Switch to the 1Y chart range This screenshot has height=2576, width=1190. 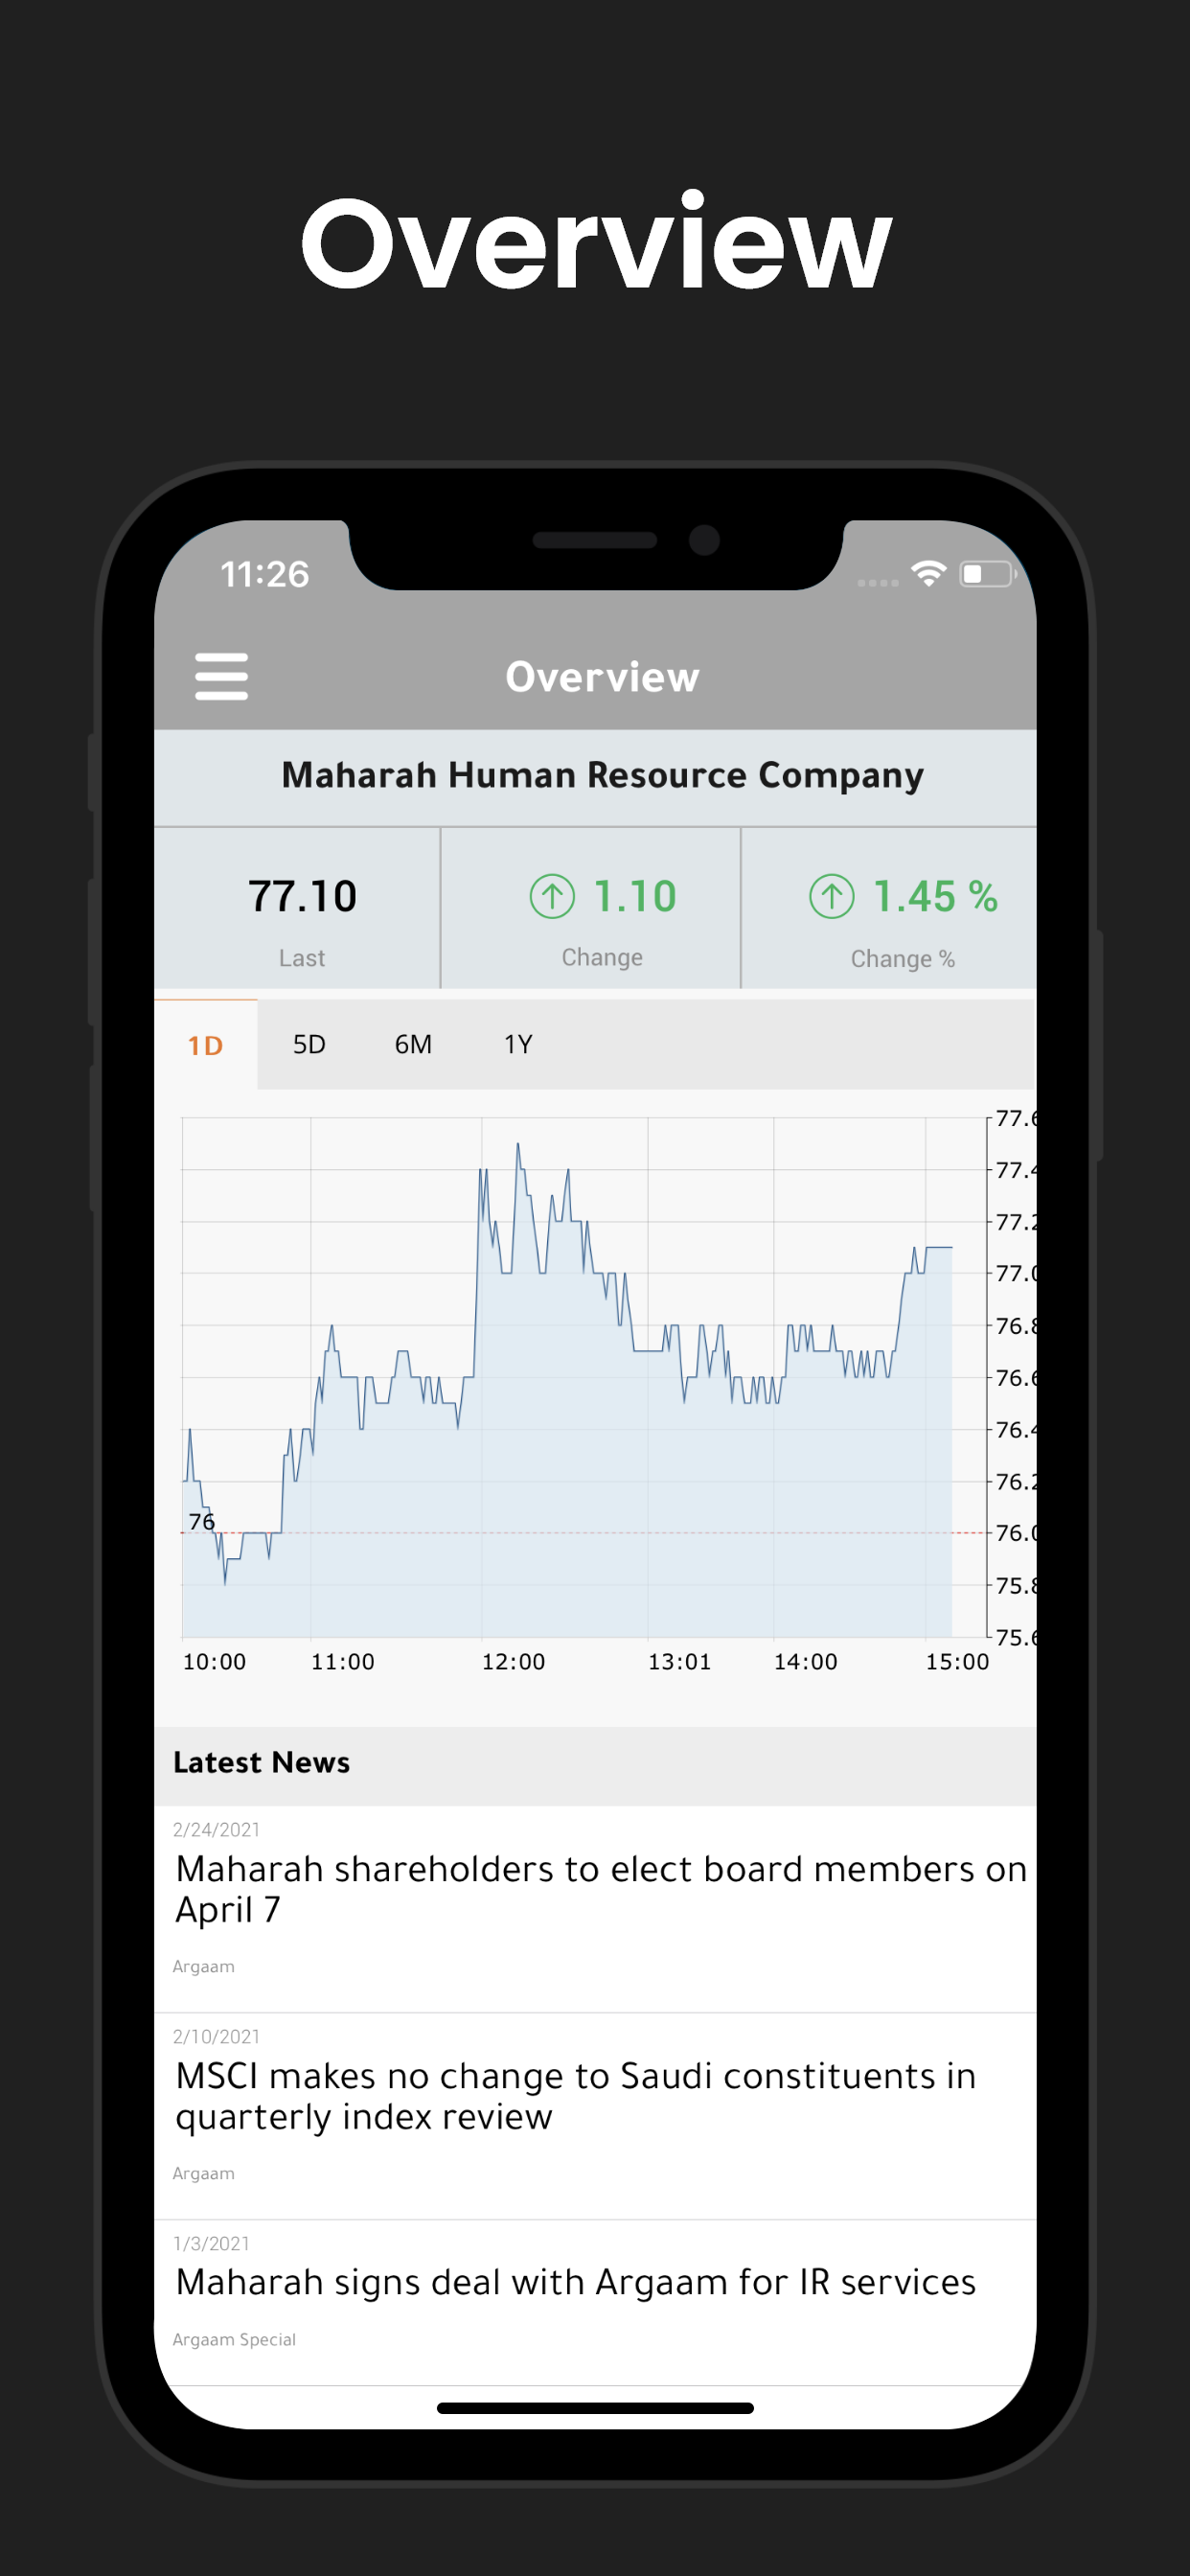tap(518, 1045)
